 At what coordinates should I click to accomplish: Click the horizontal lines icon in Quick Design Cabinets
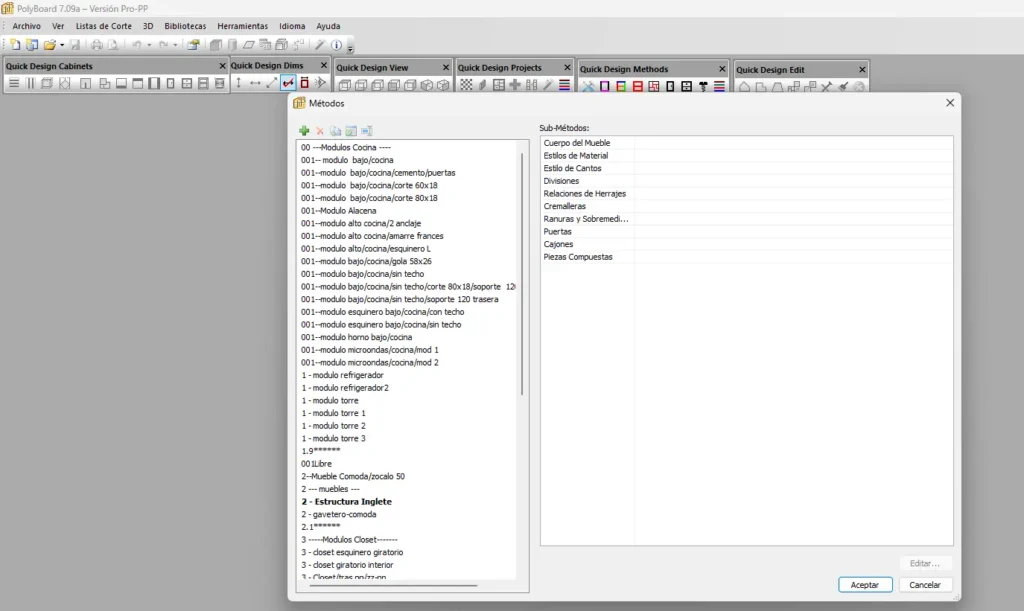(x=14, y=84)
